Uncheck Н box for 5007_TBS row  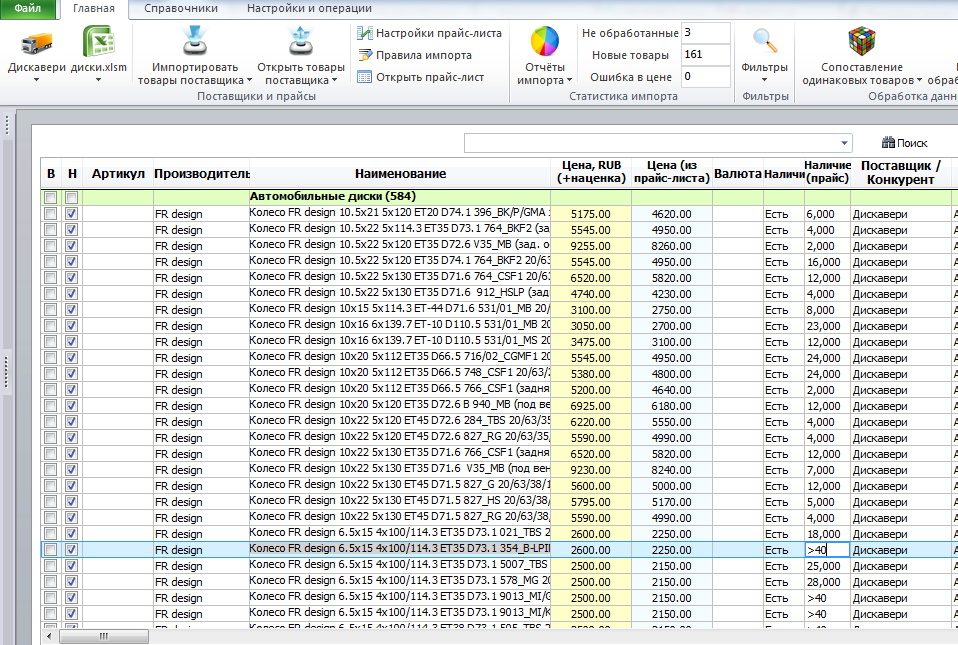tap(71, 566)
